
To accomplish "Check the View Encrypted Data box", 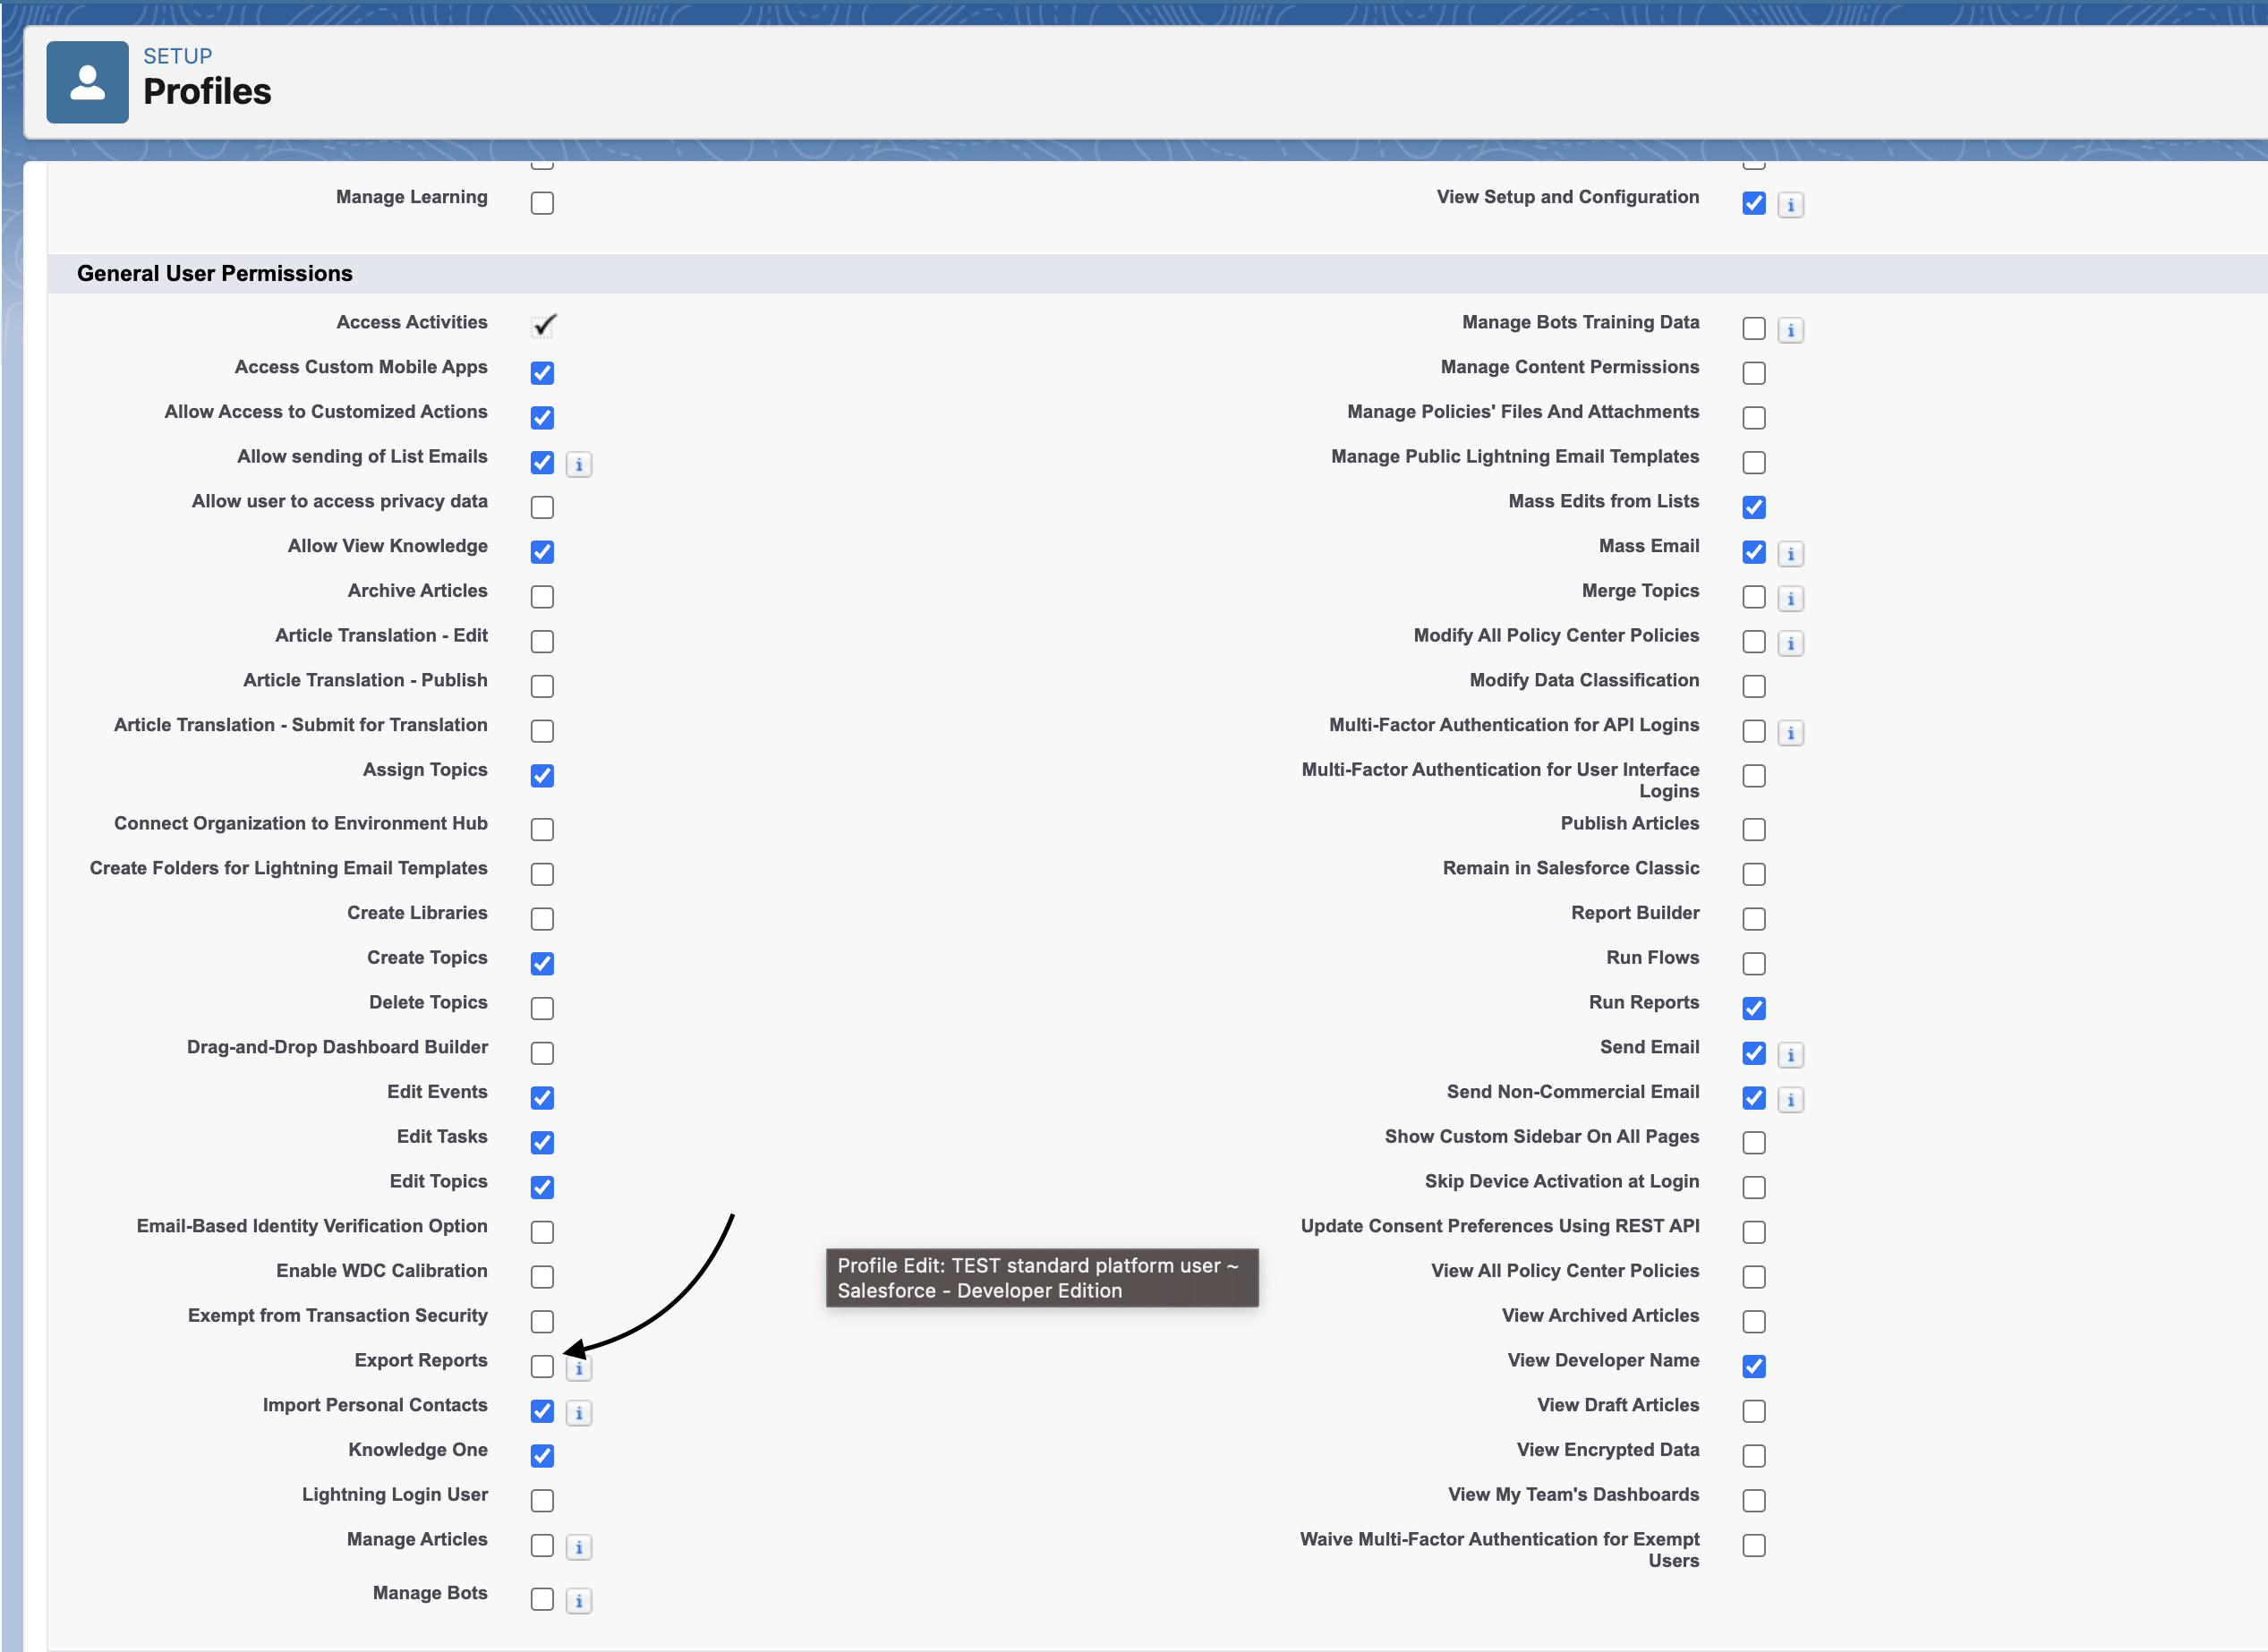I will 1753,1455.
